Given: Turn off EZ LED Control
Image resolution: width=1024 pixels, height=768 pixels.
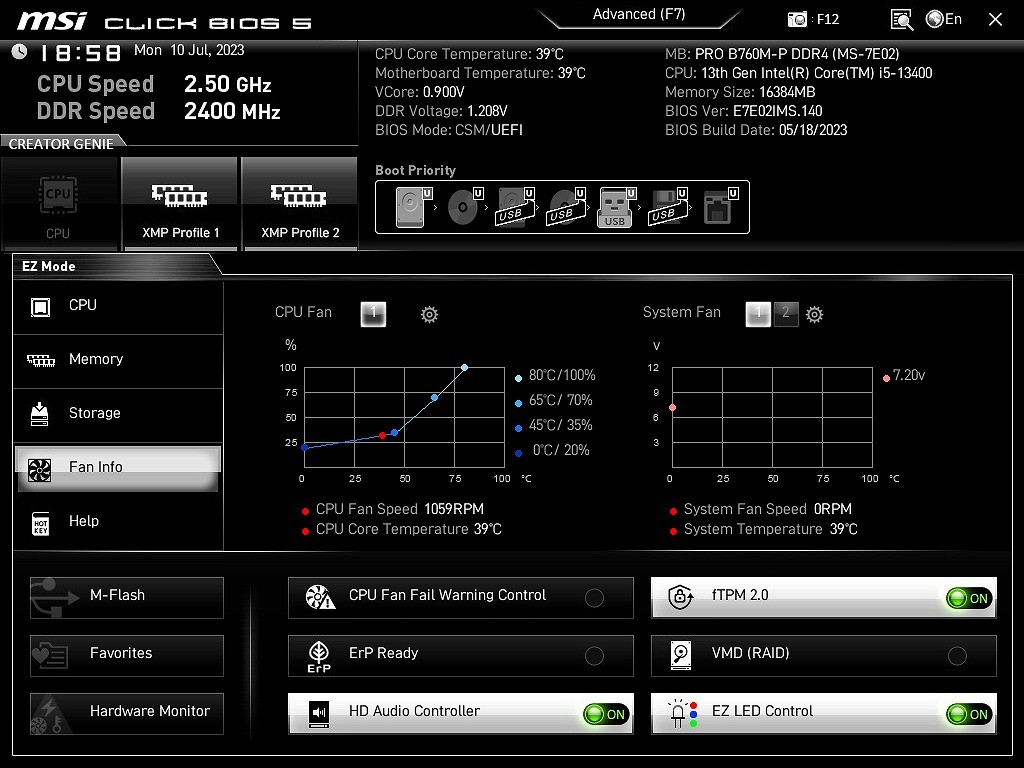Looking at the screenshot, I should click(969, 714).
